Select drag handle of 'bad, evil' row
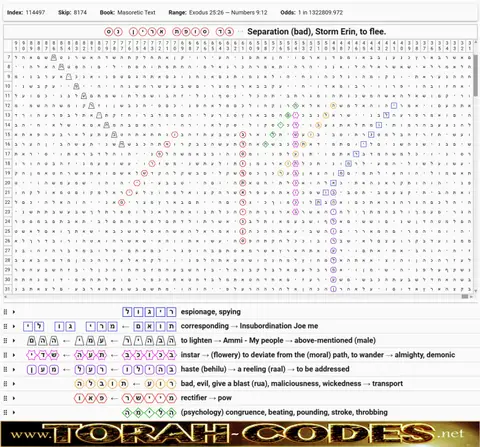The width and height of the screenshot is (480, 447). (5, 383)
